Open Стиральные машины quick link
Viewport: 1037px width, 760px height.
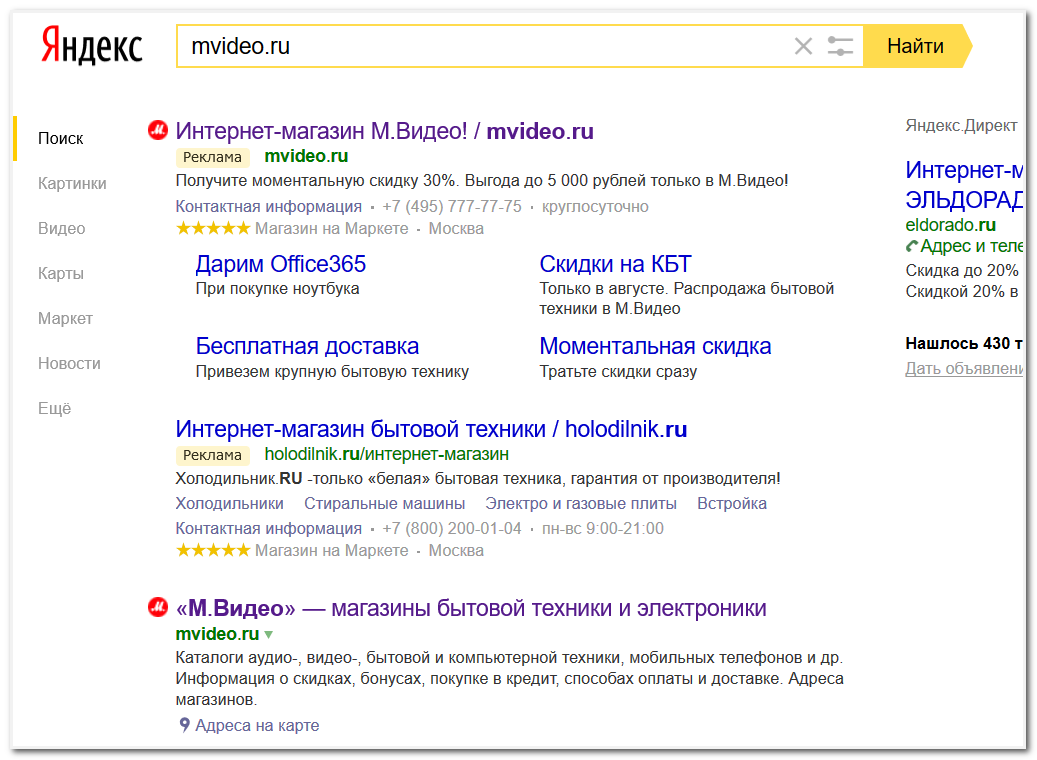tap(384, 503)
